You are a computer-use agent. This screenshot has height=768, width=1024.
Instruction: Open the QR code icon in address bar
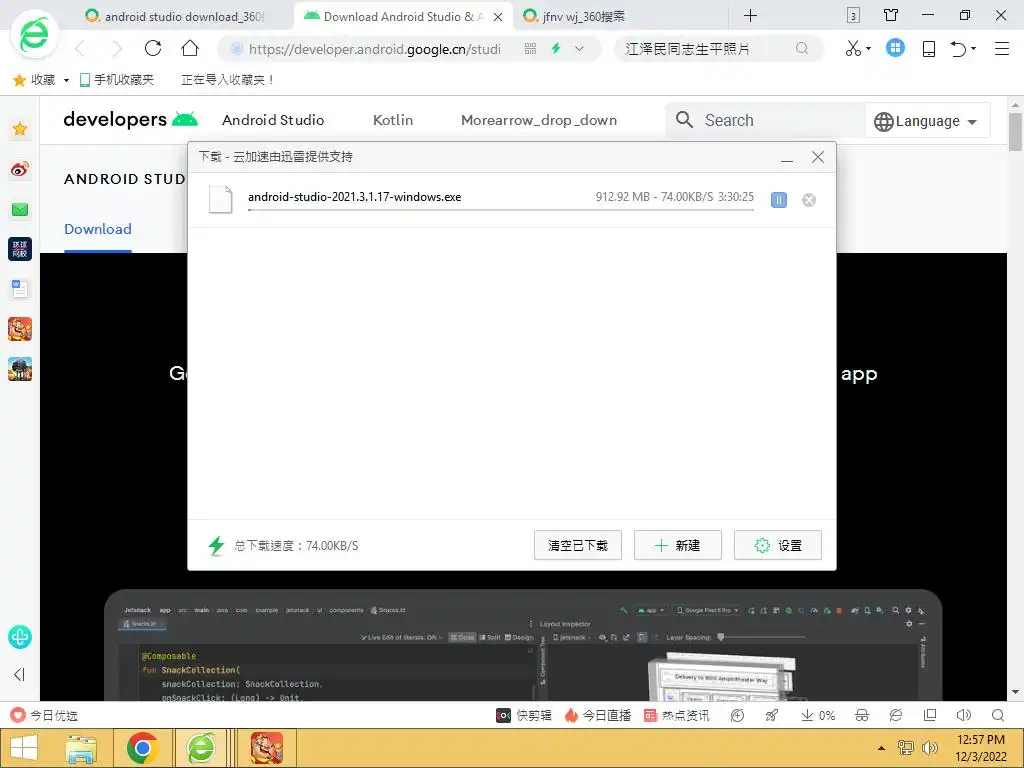[x=530, y=48]
